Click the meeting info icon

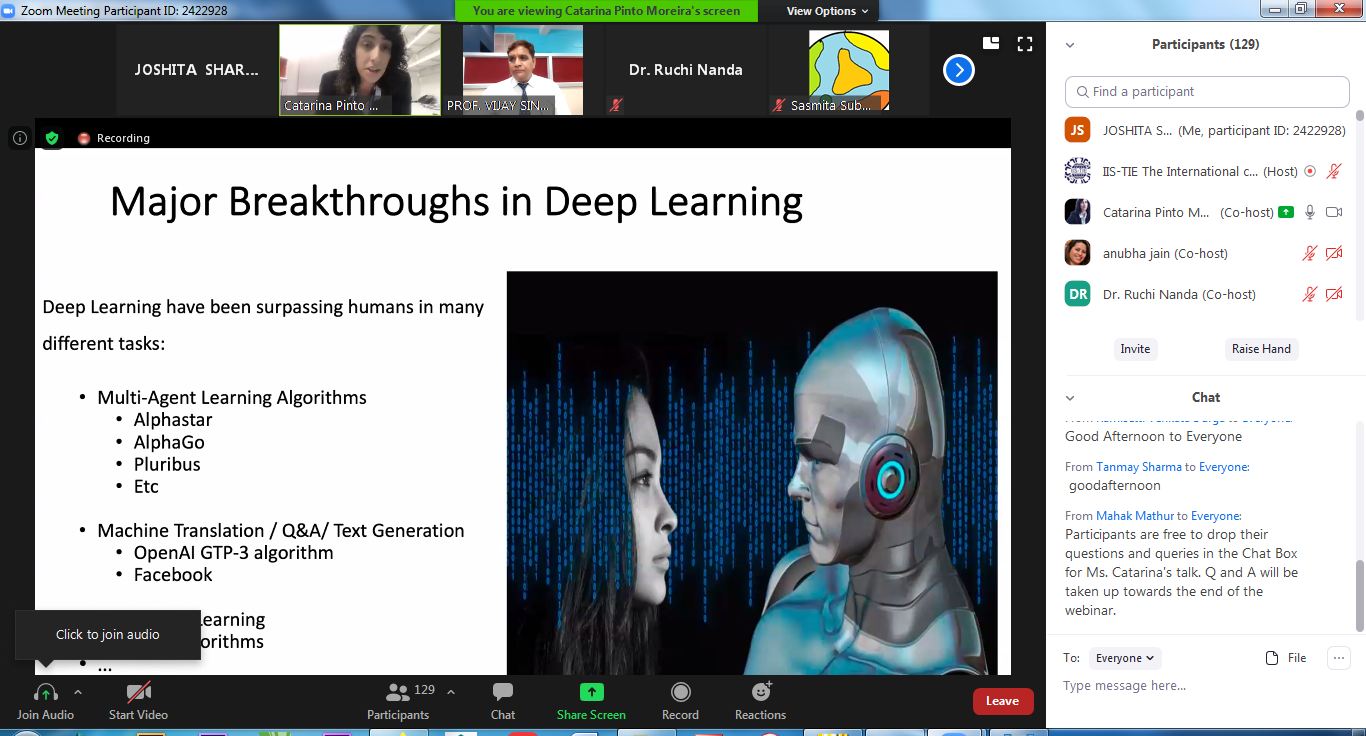pos(19,138)
